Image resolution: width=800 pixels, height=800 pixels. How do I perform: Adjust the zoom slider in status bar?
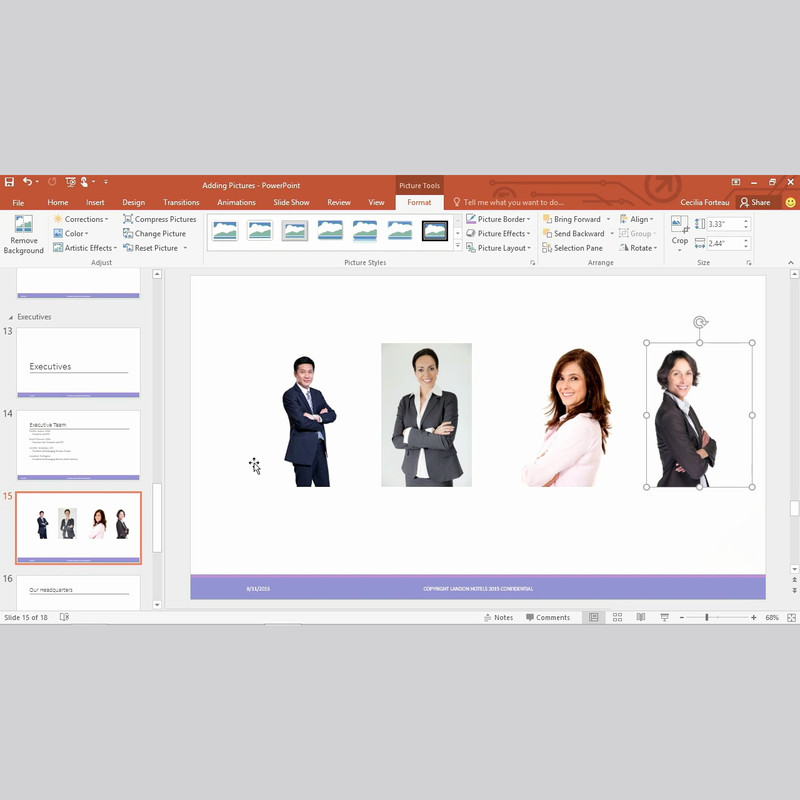tap(707, 618)
